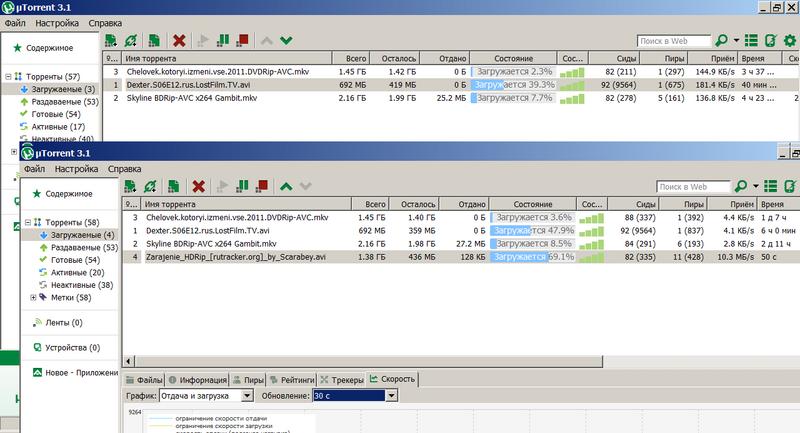Viewport: 800px width, 433px height.
Task: Start torrent play icon in front window
Action: [222, 186]
